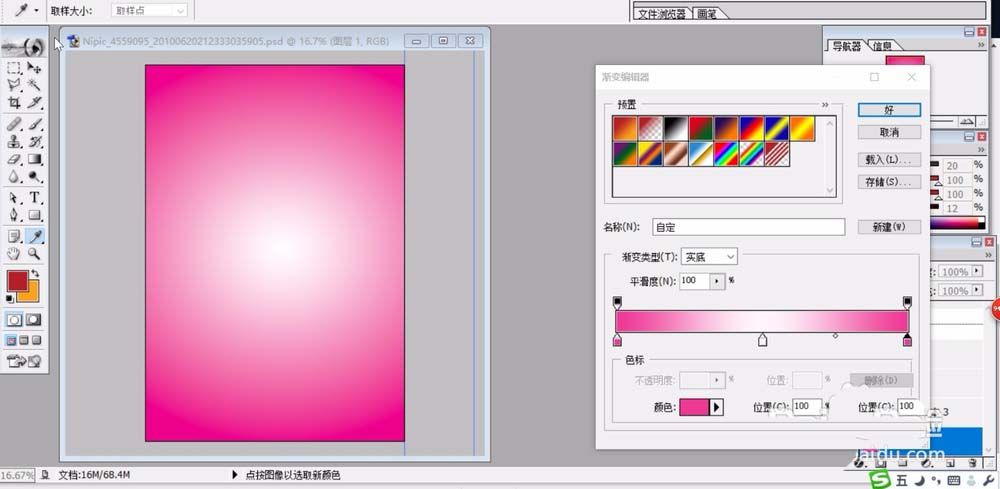Choose full screen mode without menu bar
The image size is (1000, 489).
(x=36, y=340)
